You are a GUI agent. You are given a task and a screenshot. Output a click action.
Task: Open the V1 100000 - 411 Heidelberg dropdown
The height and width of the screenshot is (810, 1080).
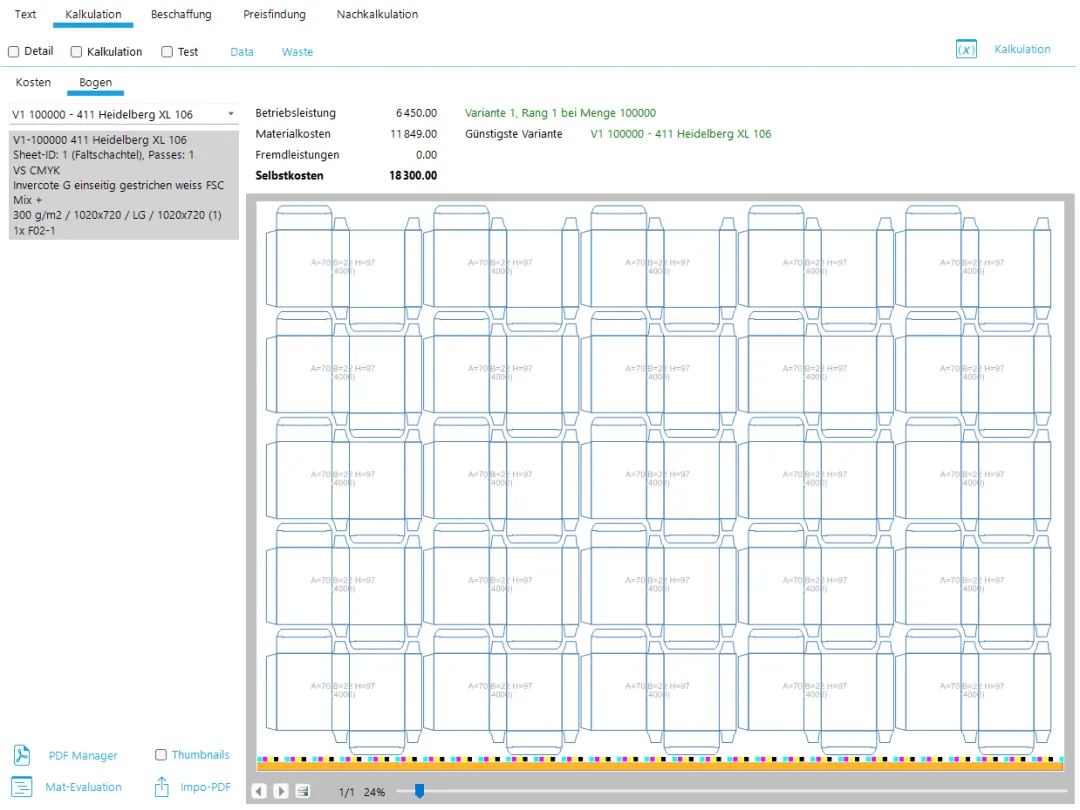click(x=124, y=114)
